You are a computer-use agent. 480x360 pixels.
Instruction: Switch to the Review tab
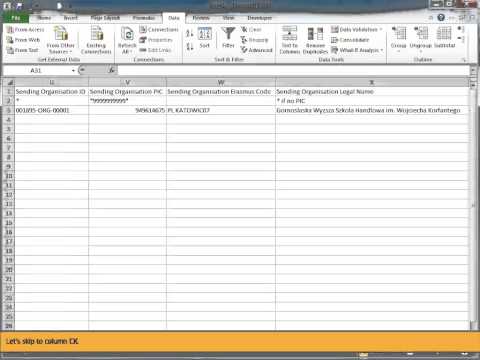tap(201, 18)
